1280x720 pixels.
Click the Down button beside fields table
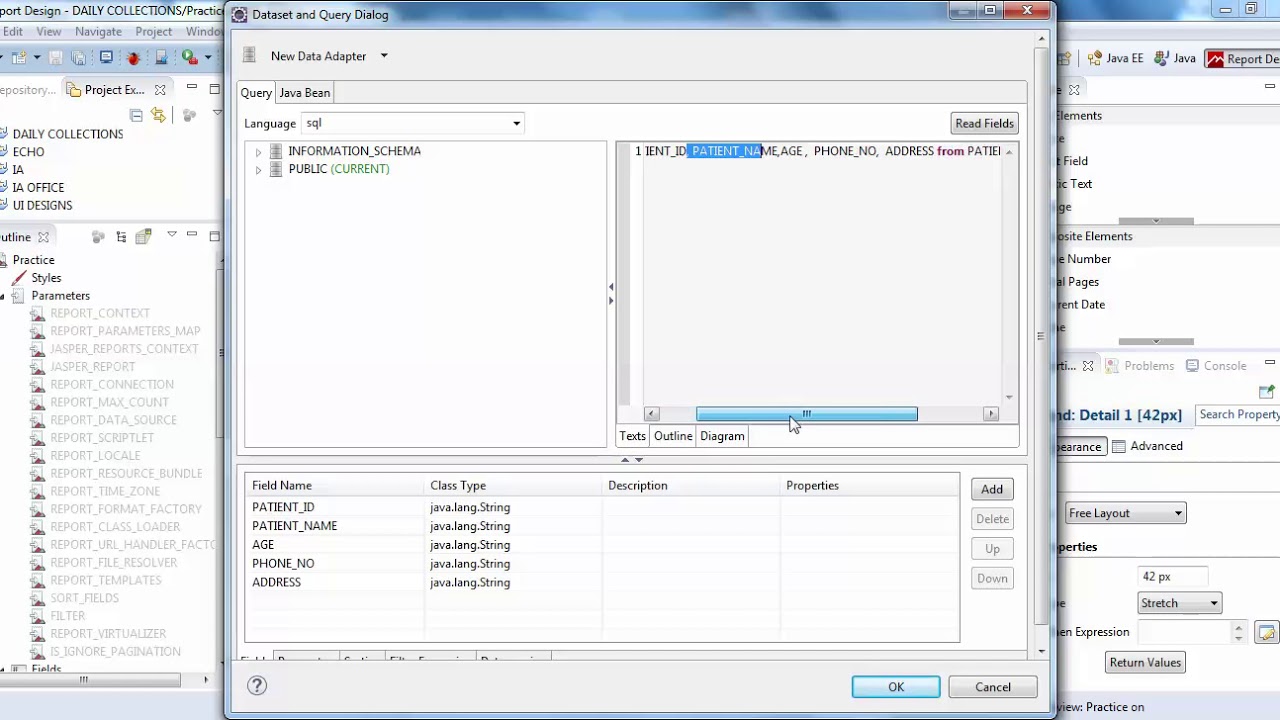tap(992, 579)
